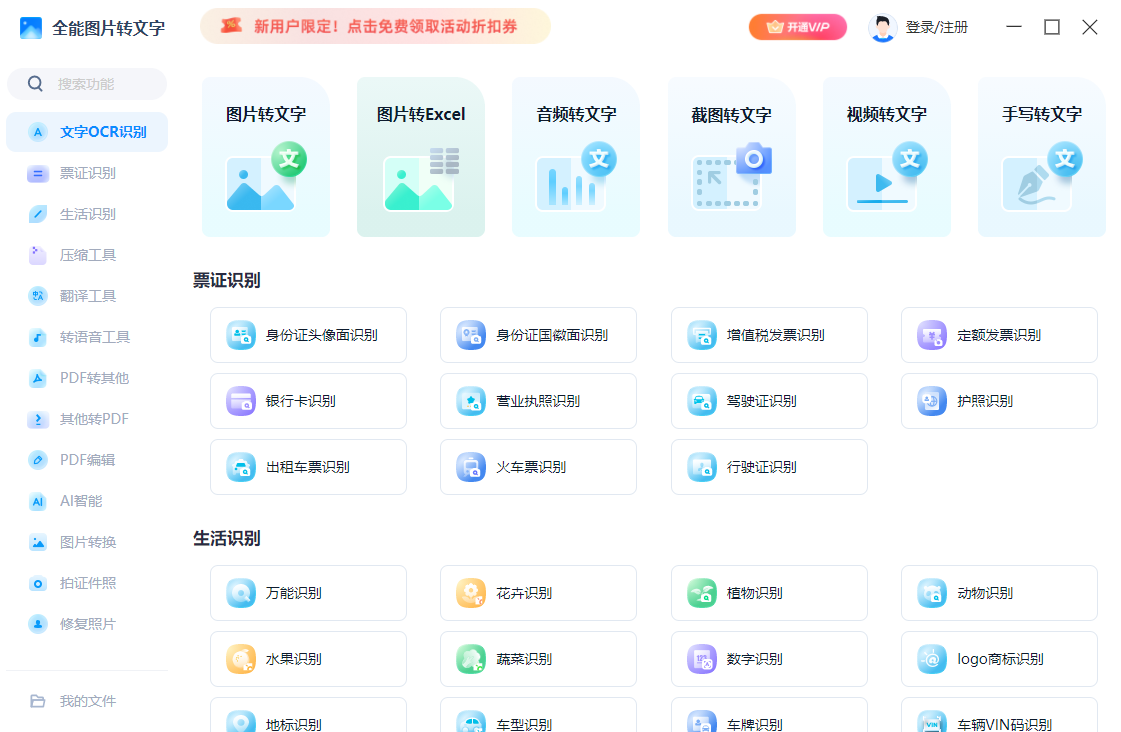The image size is (1121, 732).
Task: Minimize the application window
Action: [1014, 27]
